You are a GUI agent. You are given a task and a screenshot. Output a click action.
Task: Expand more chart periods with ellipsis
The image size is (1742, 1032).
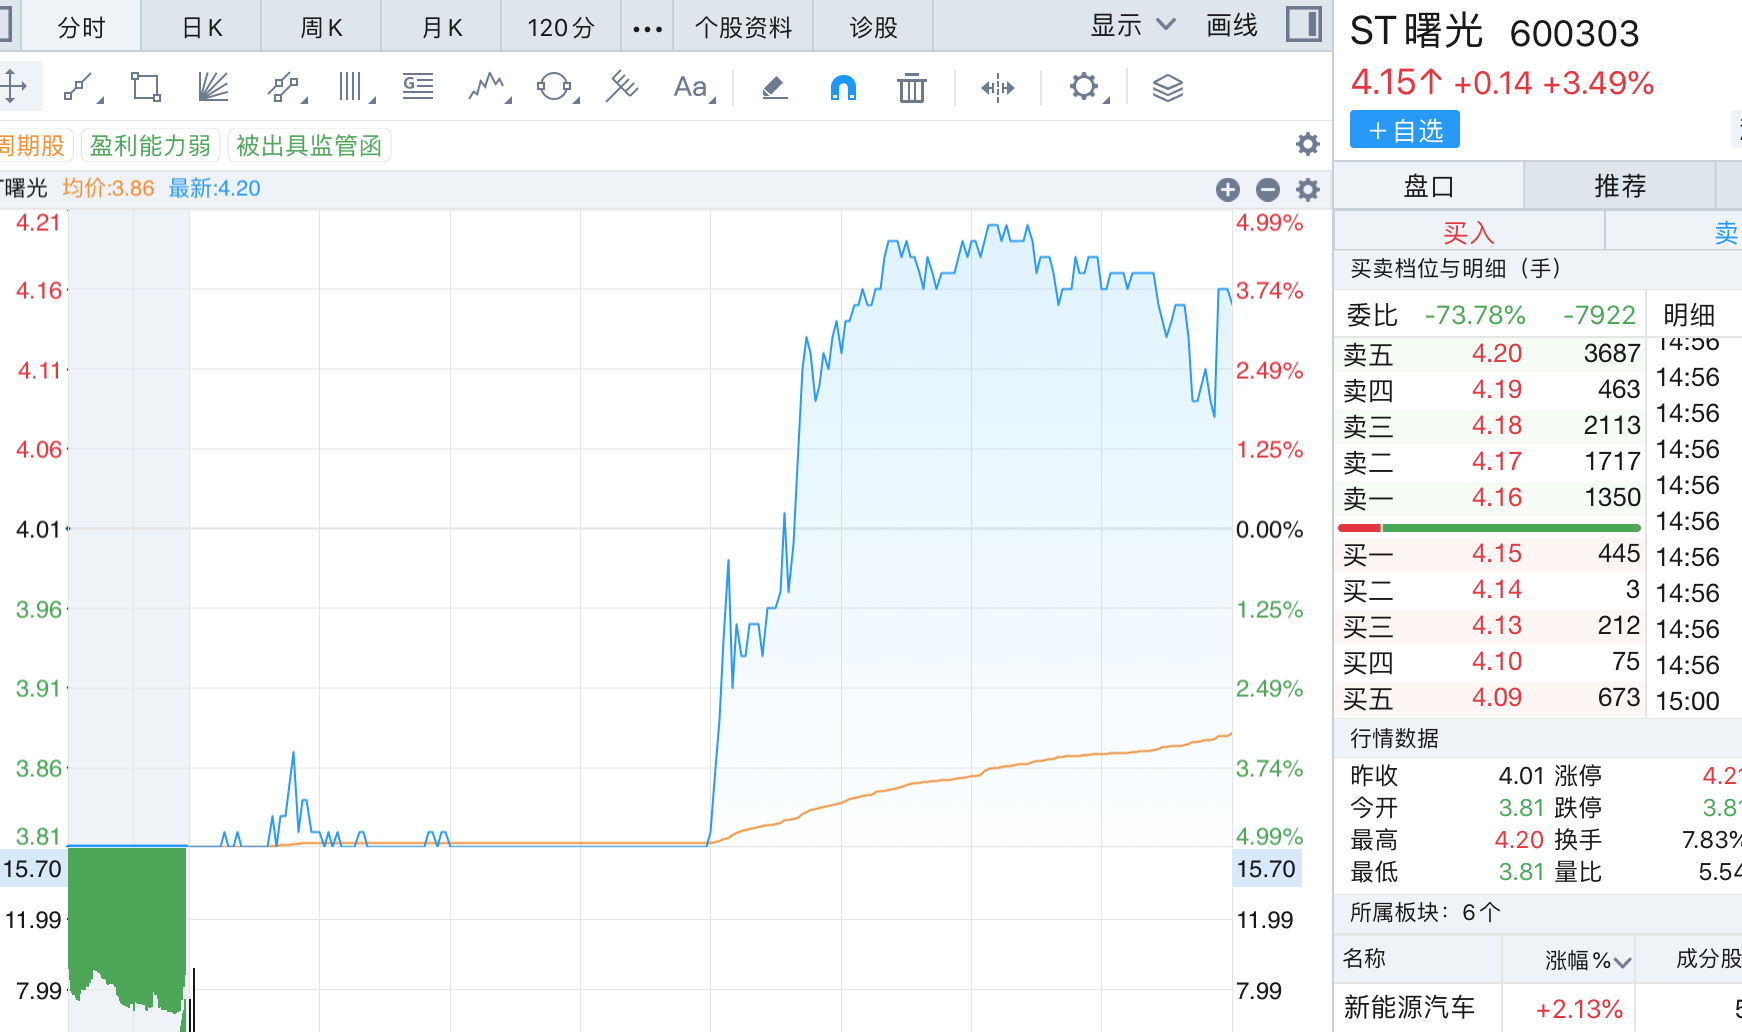point(647,28)
